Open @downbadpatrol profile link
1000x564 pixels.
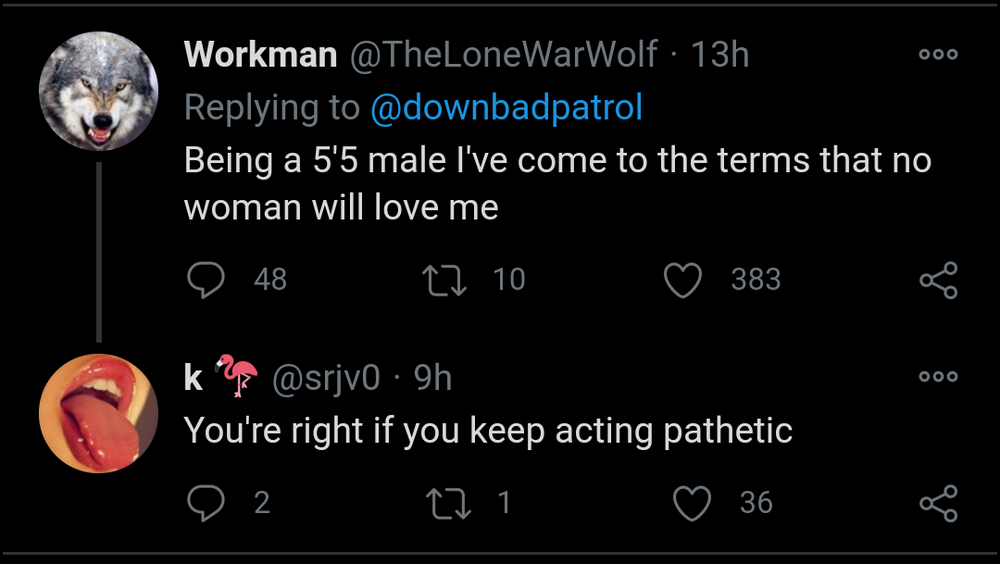[506, 108]
